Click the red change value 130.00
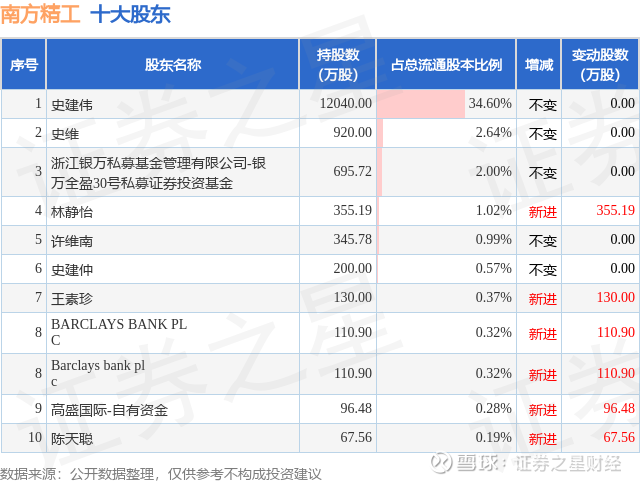The height and width of the screenshot is (483, 640). (x=616, y=297)
